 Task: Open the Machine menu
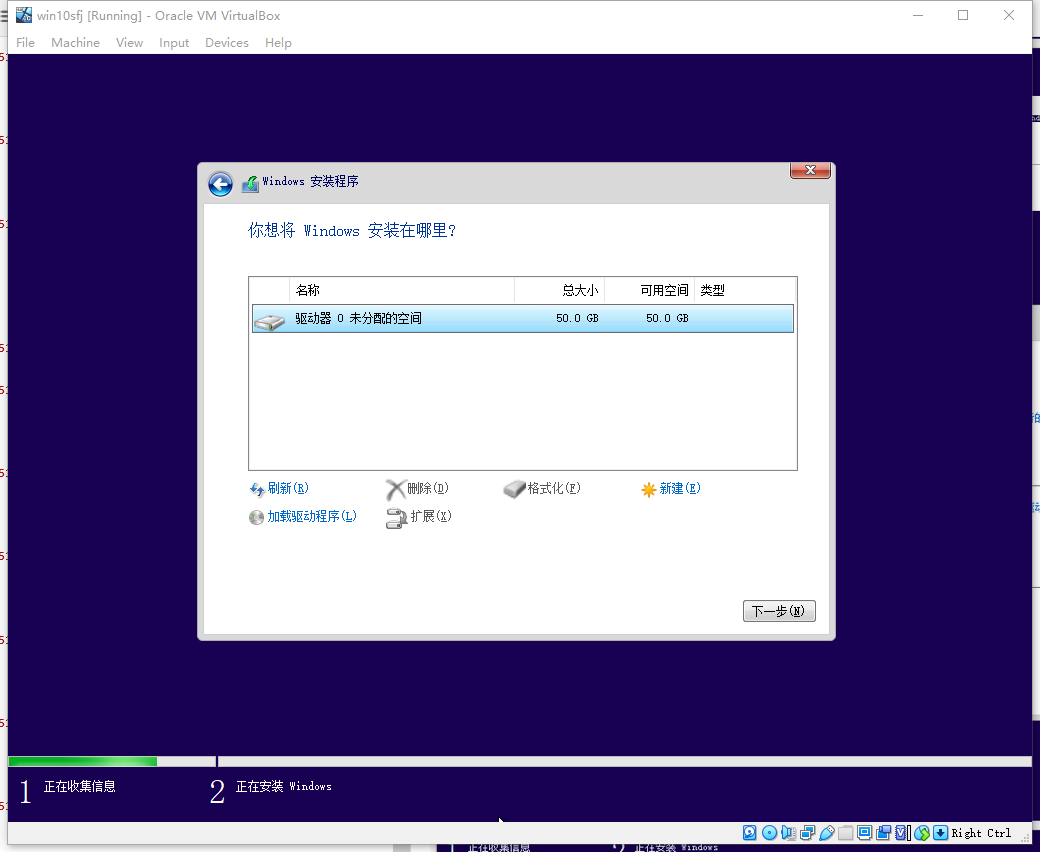[76, 42]
